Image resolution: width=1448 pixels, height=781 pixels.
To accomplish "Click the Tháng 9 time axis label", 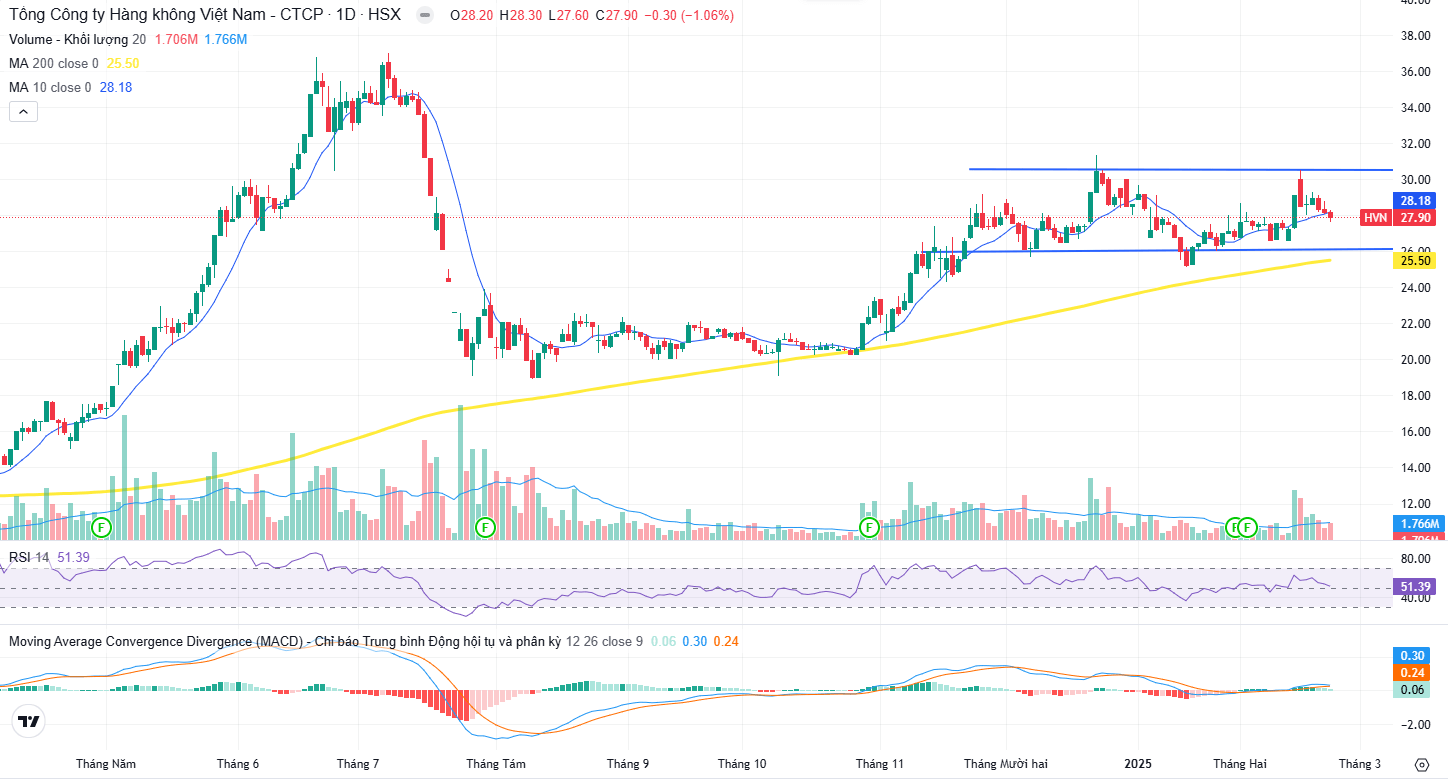I will pos(627,764).
